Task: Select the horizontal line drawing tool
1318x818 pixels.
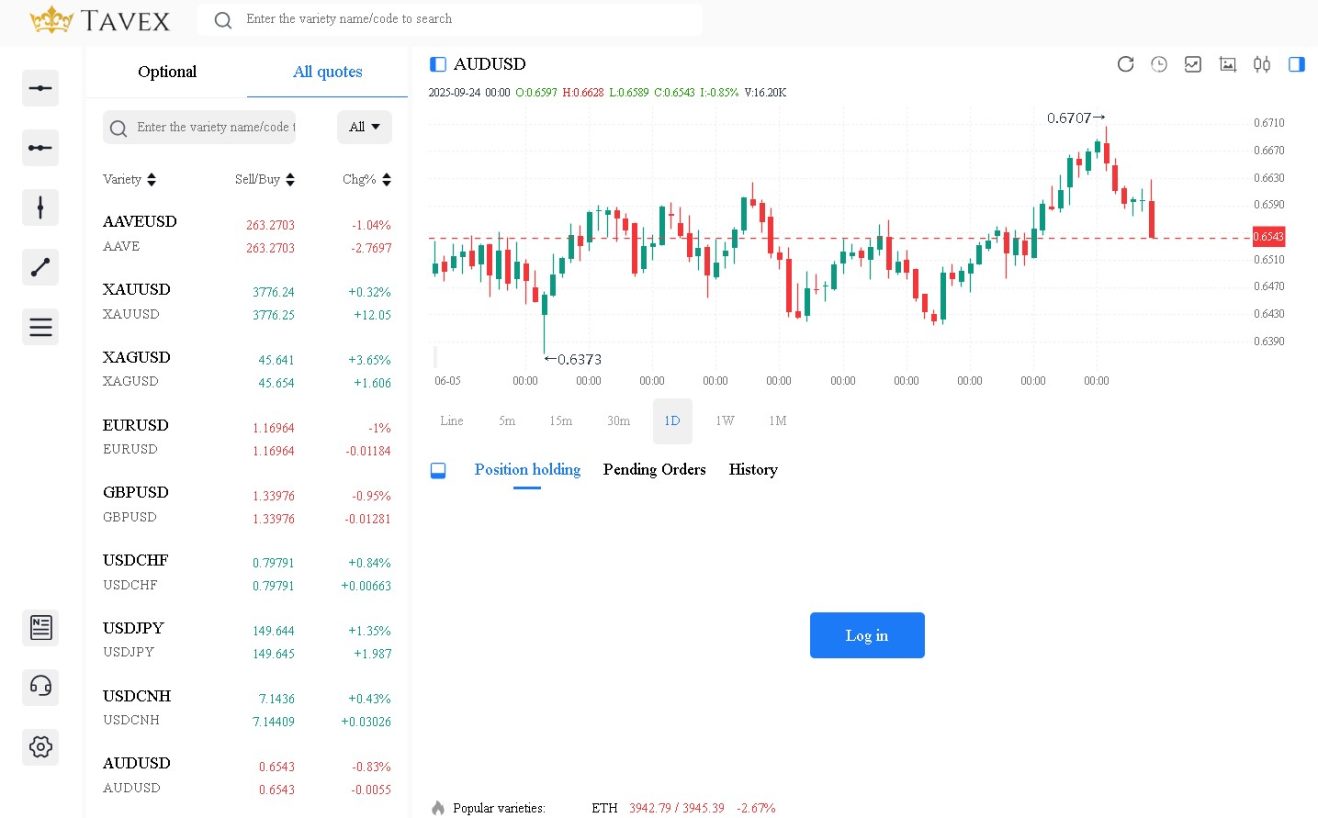Action: [x=40, y=89]
